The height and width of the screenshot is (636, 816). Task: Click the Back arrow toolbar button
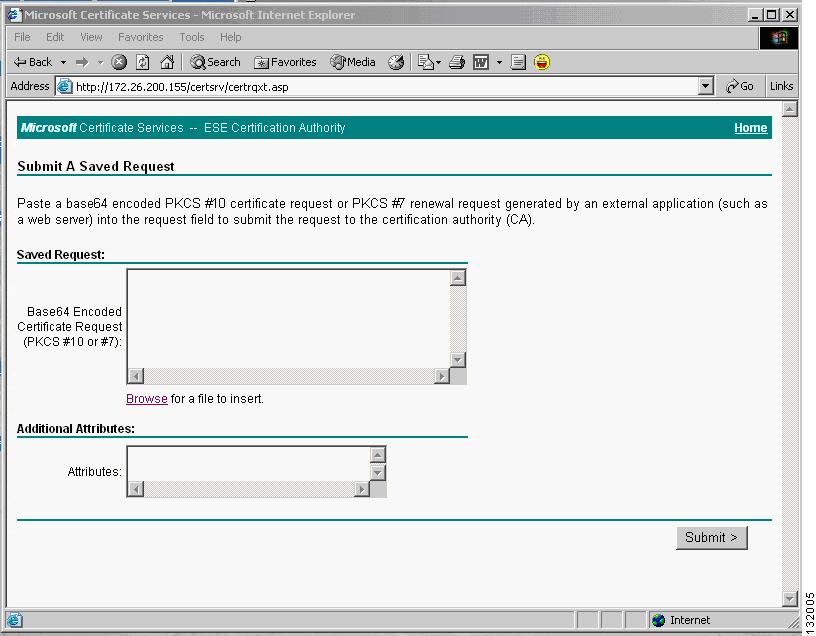[33, 62]
